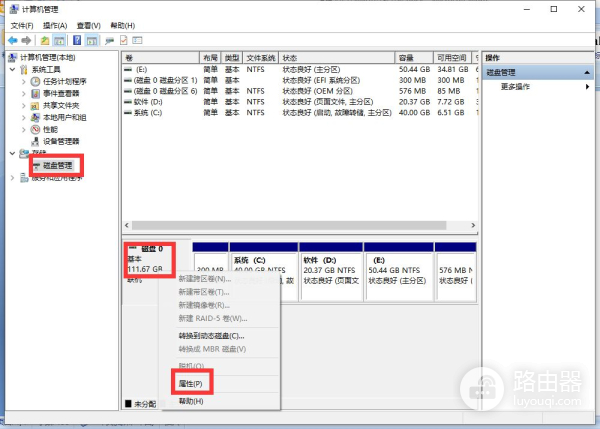
Task: Click the 磁盘管理 header in the actions pane
Action: pos(538,72)
